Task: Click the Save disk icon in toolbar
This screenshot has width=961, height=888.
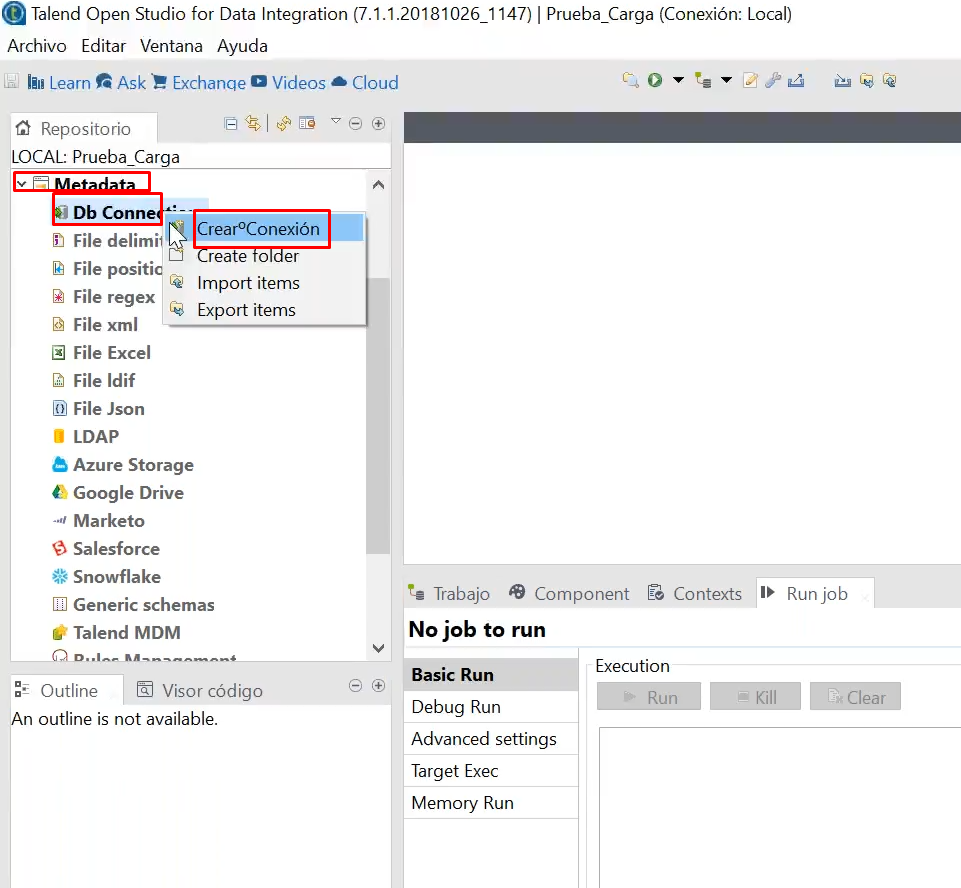Action: 11,82
